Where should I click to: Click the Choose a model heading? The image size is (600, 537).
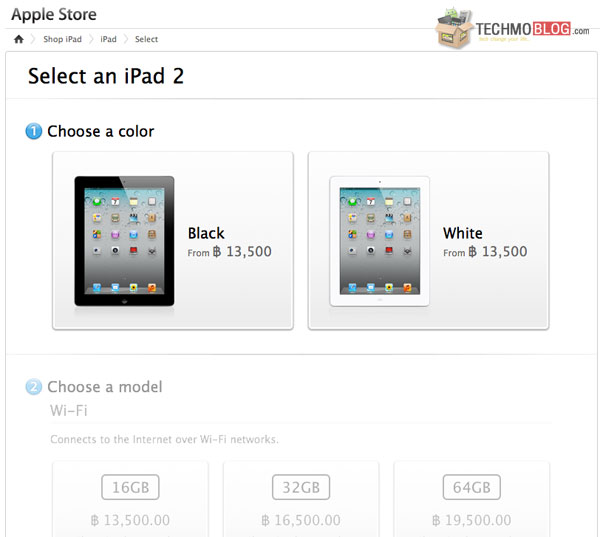pyautogui.click(x=105, y=387)
